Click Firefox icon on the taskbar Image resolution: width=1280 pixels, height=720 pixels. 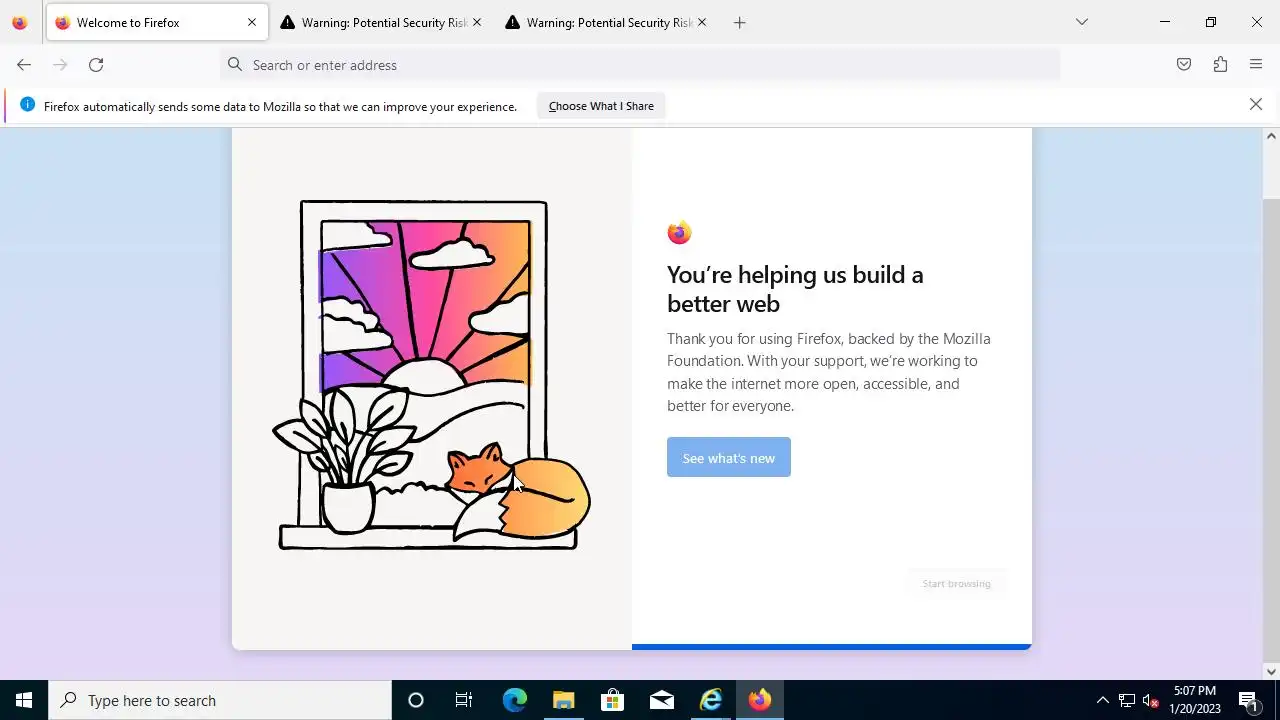coord(760,700)
